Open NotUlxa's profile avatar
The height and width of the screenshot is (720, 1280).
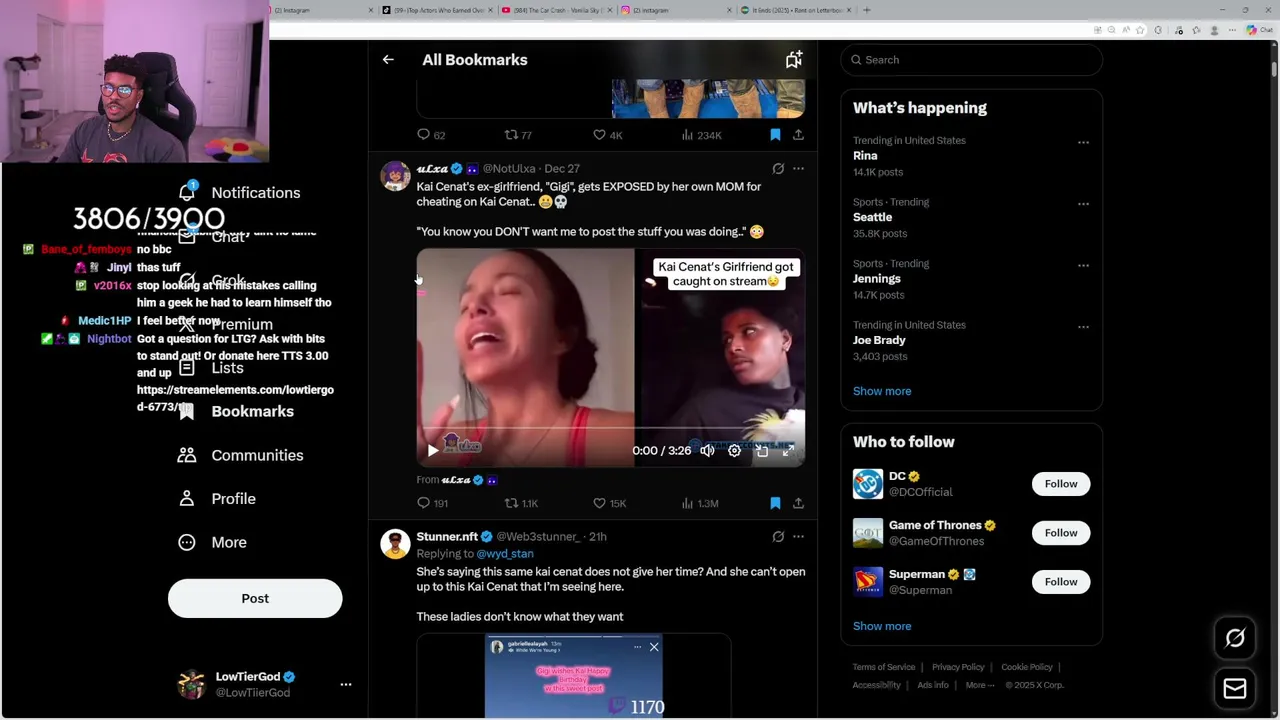(395, 176)
